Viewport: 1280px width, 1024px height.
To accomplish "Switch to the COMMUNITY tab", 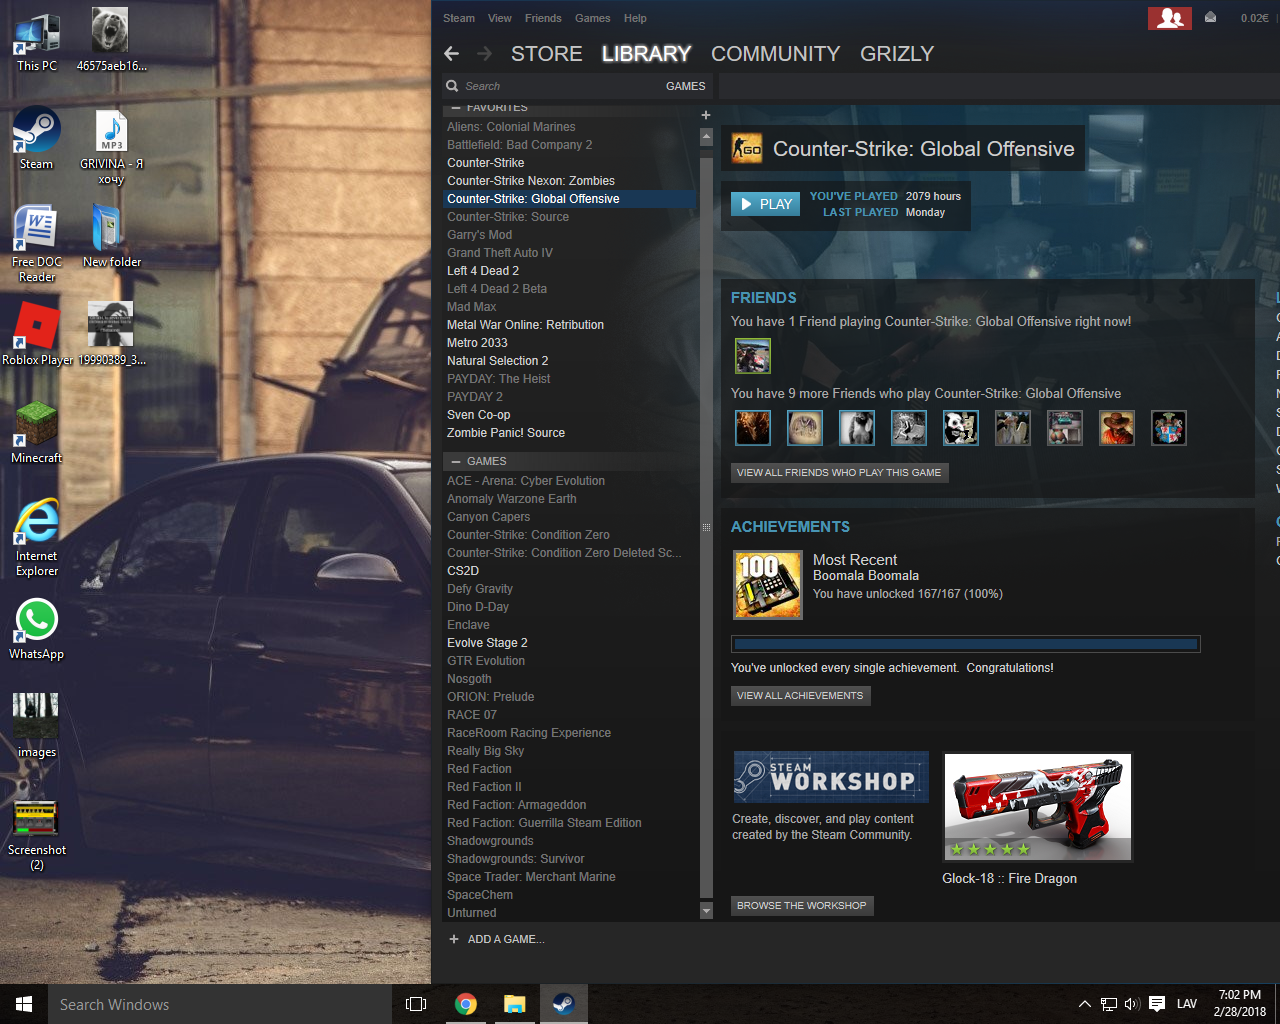I will 775,54.
